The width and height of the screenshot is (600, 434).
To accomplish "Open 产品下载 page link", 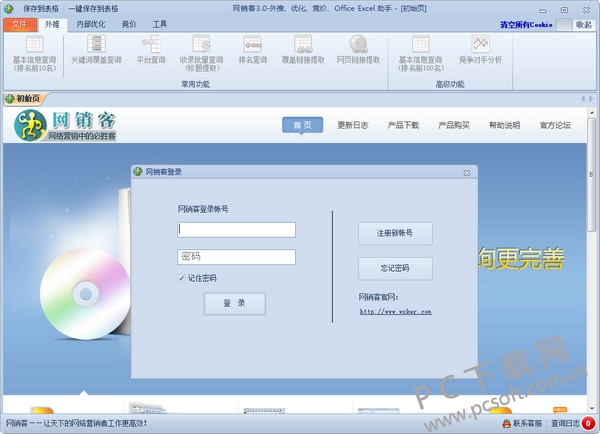I will click(x=403, y=125).
